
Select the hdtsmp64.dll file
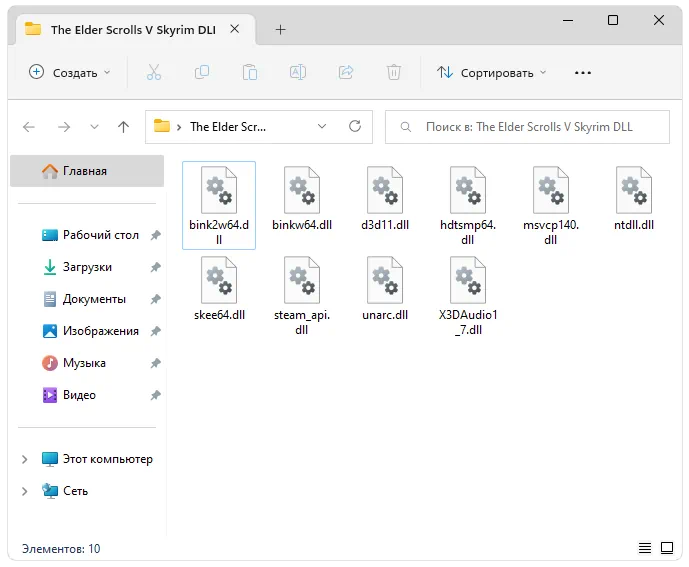click(468, 205)
